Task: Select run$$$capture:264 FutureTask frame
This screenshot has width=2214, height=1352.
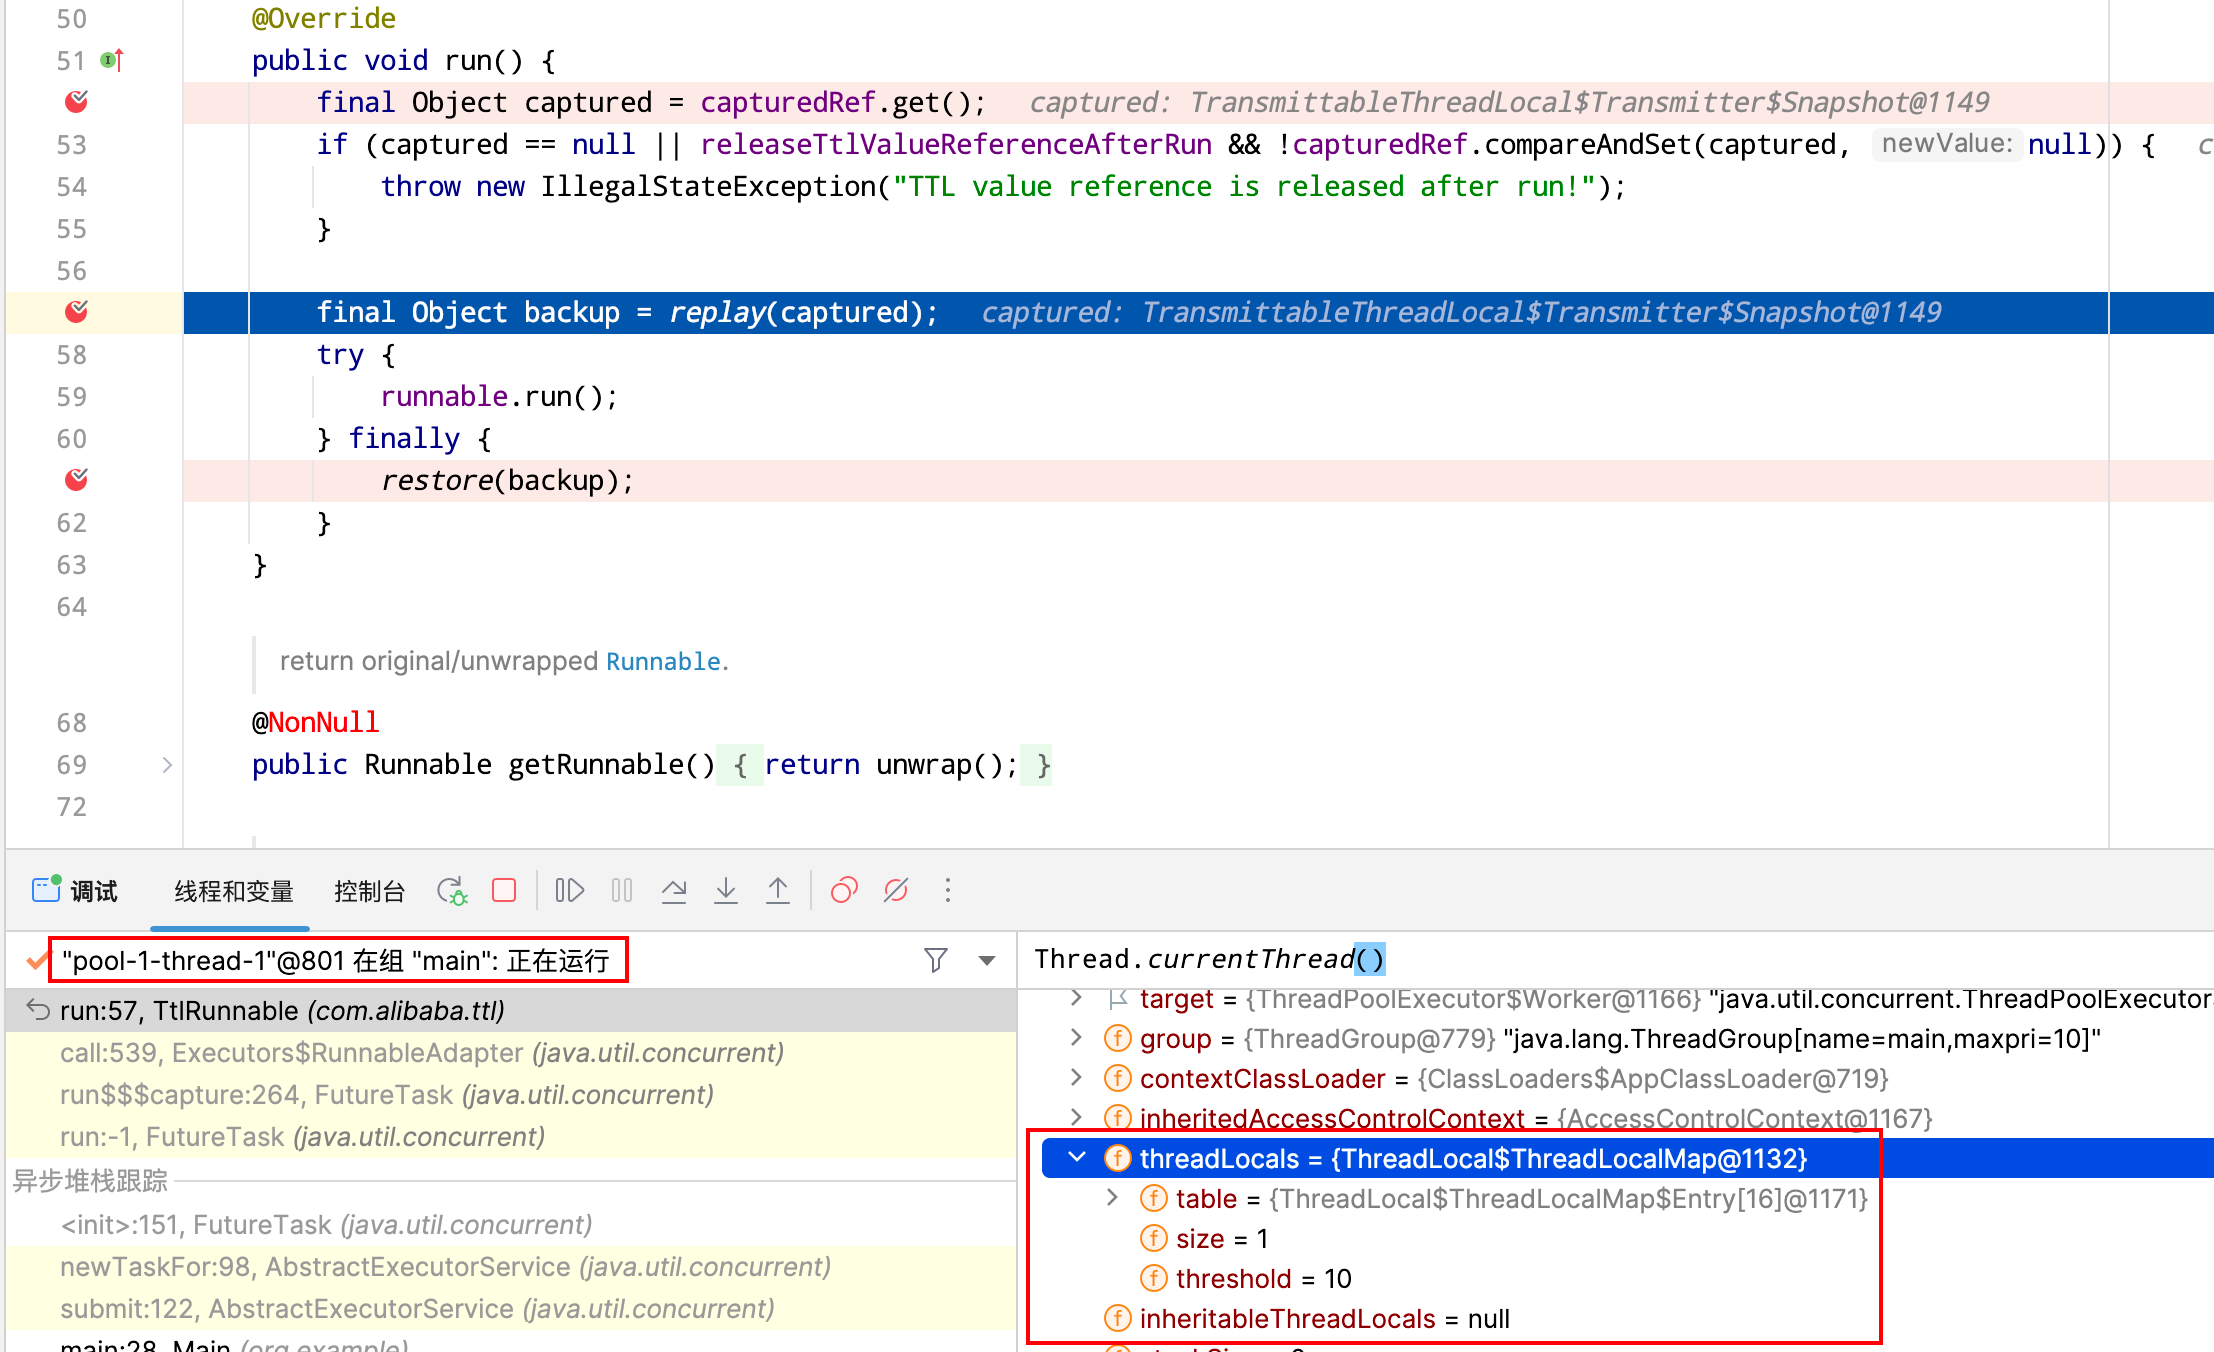Action: pyautogui.click(x=511, y=1095)
